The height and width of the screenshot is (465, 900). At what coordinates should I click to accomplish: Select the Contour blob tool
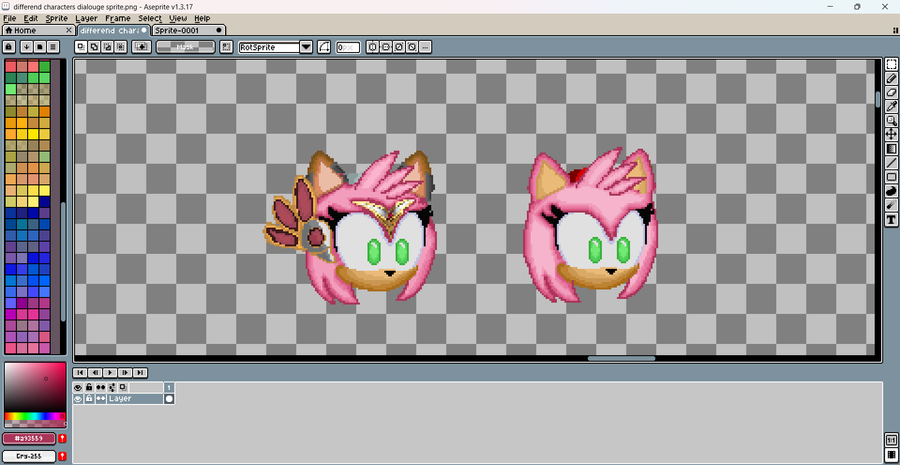891,191
